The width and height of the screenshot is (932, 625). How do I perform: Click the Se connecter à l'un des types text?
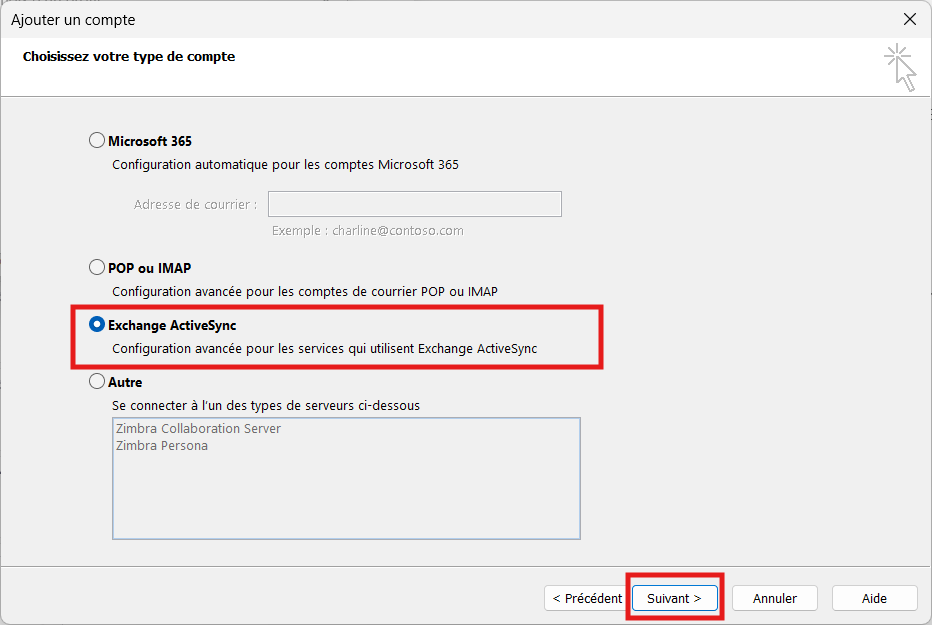point(266,406)
